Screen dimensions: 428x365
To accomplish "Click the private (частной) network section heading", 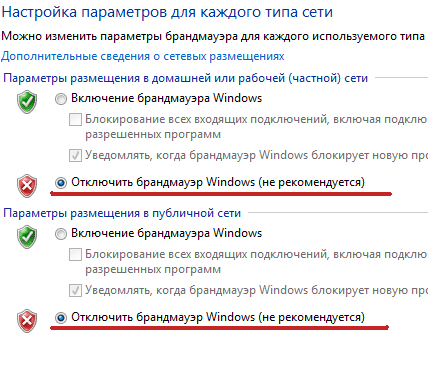I will point(185,78).
